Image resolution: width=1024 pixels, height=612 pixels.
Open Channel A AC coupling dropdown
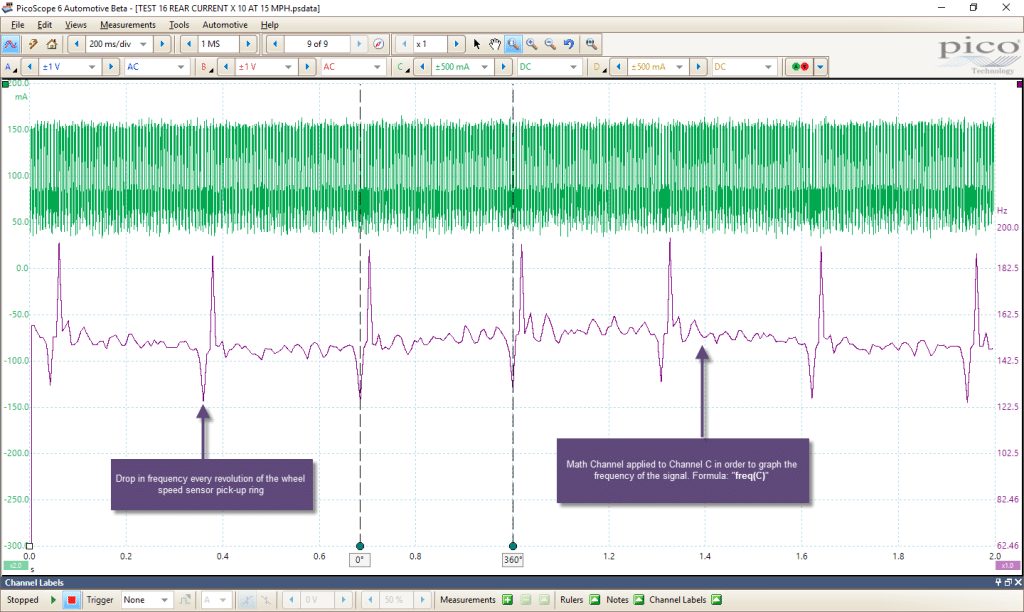(181, 67)
